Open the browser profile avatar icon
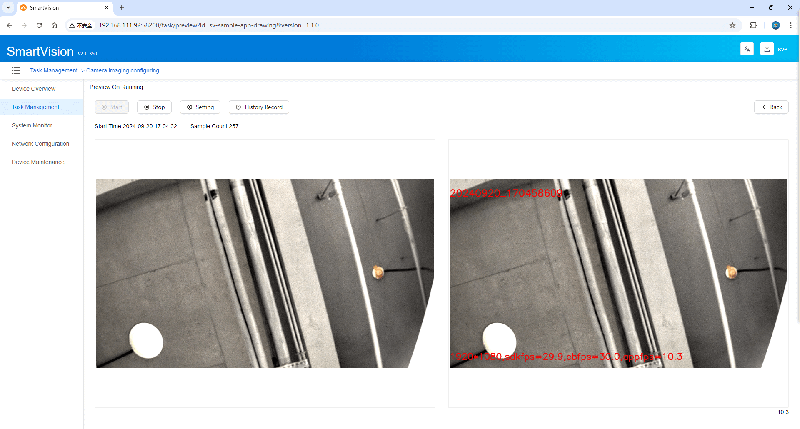 [x=776, y=25]
